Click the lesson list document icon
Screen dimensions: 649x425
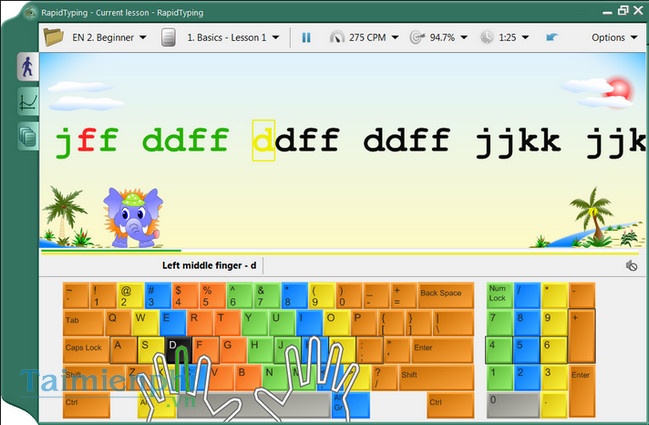[x=168, y=37]
